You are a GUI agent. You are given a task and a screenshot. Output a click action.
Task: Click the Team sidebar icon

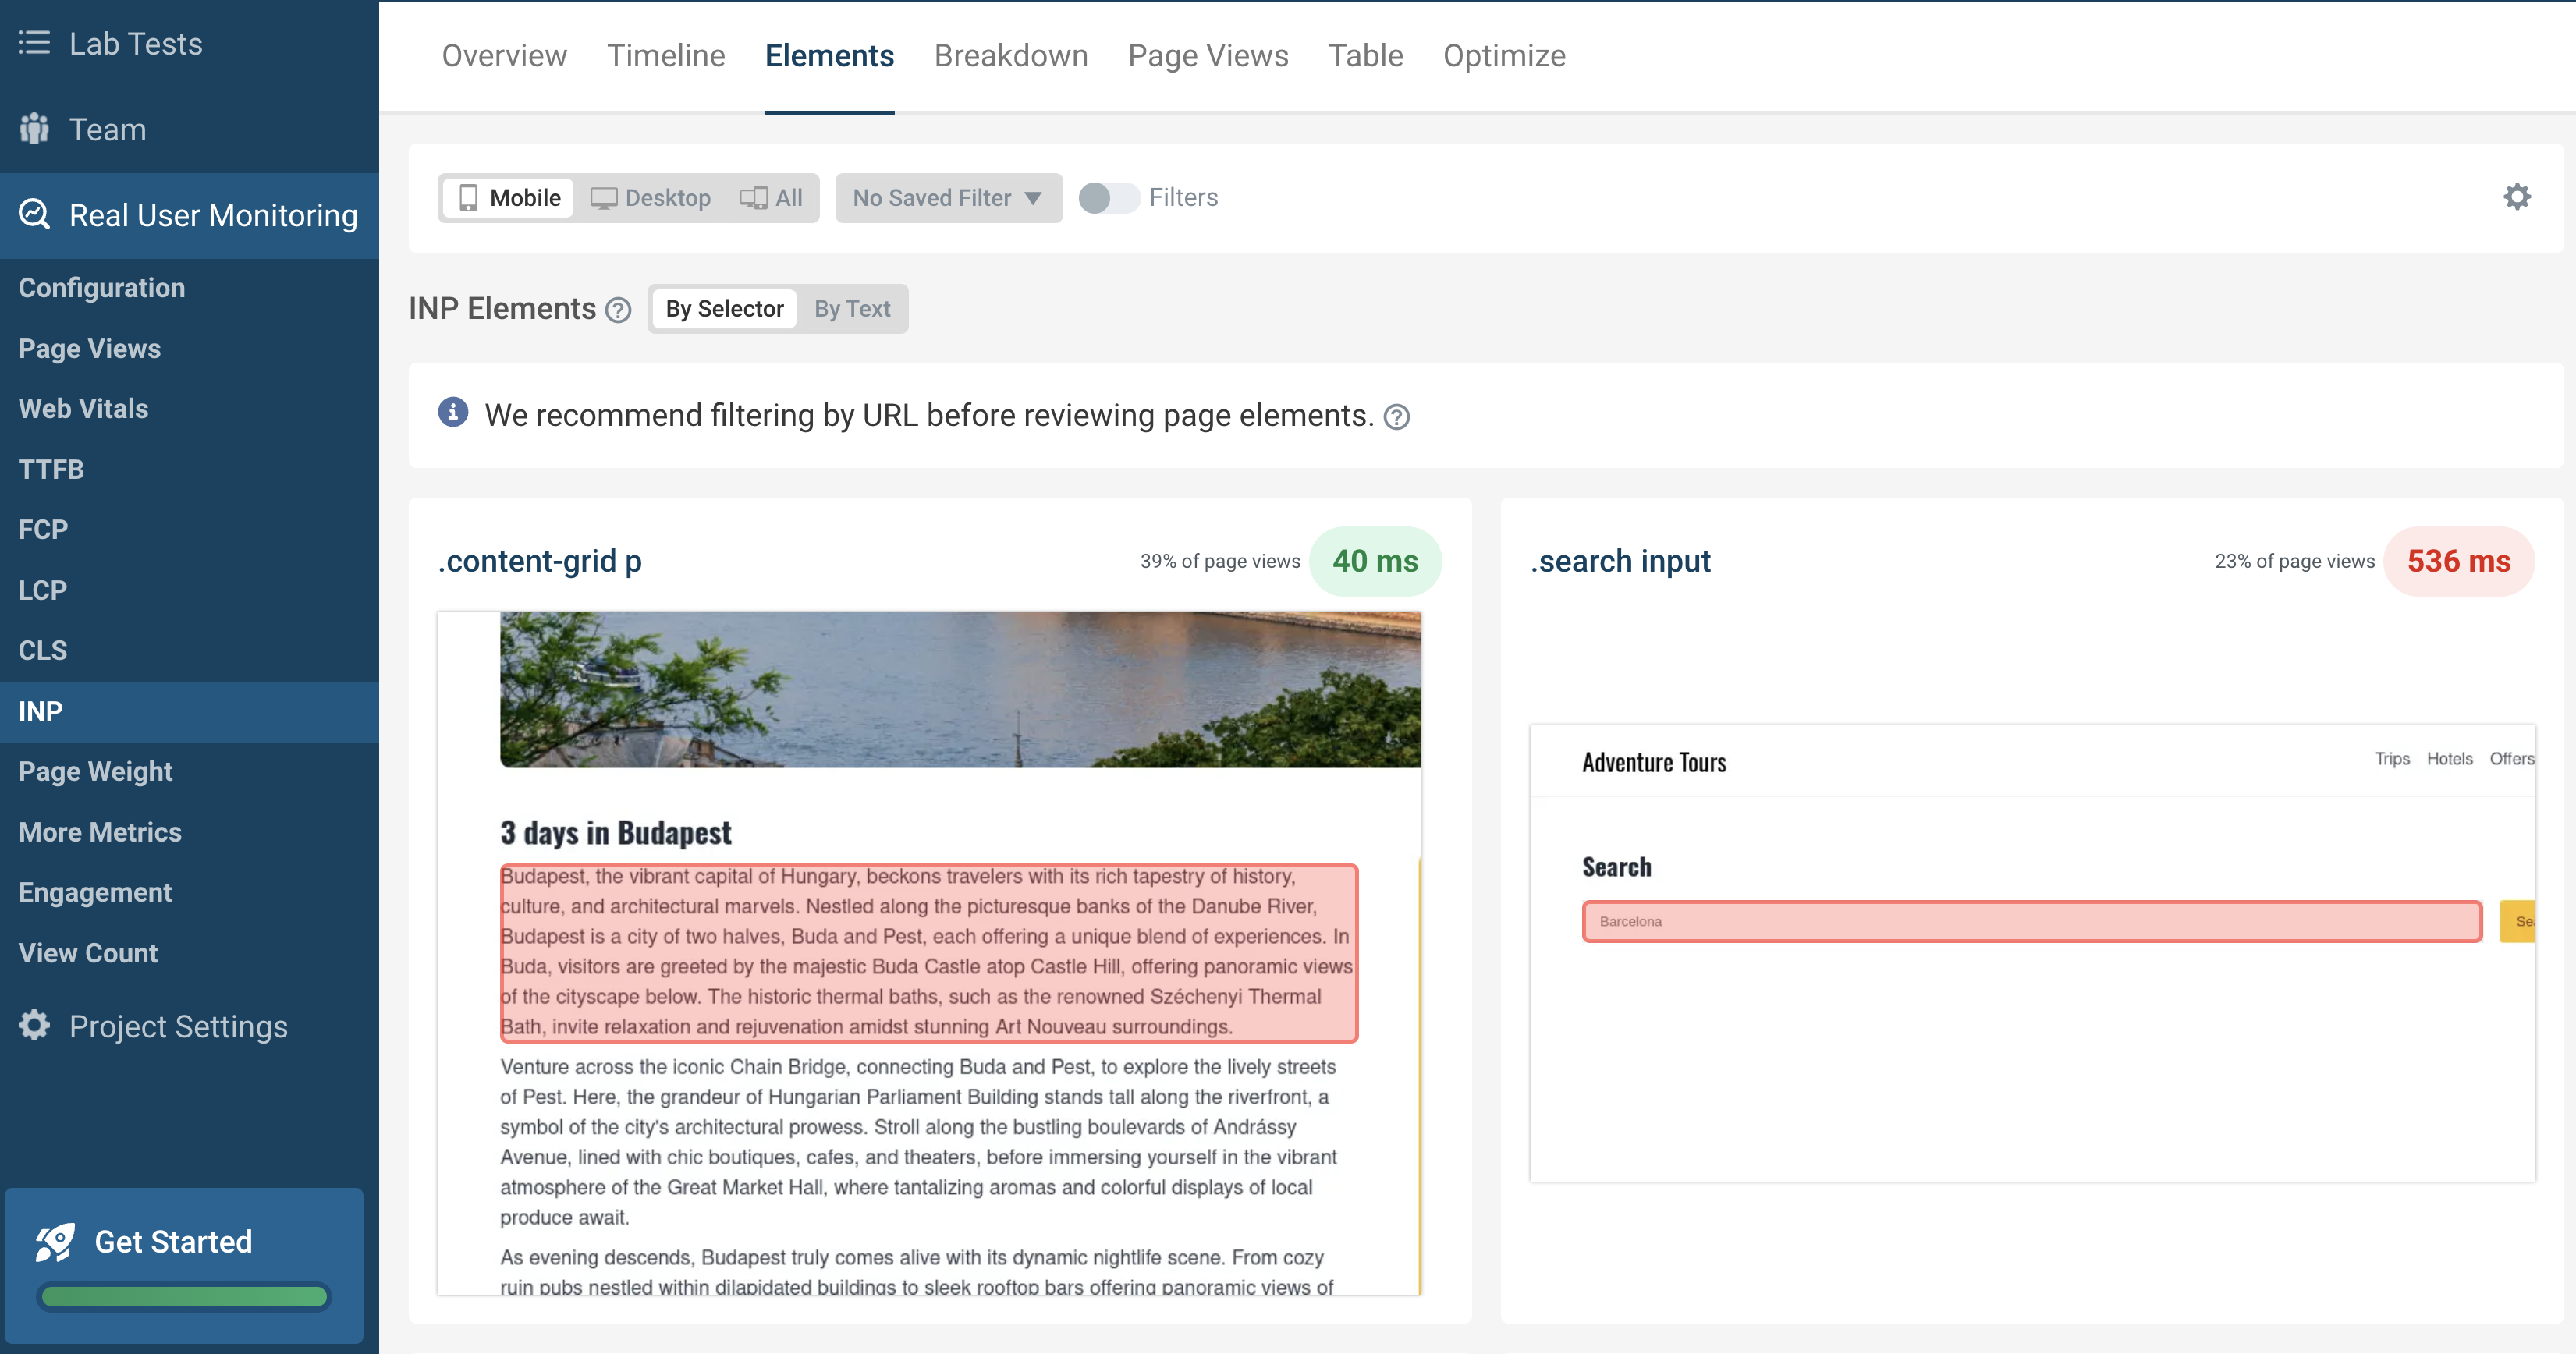[x=34, y=128]
